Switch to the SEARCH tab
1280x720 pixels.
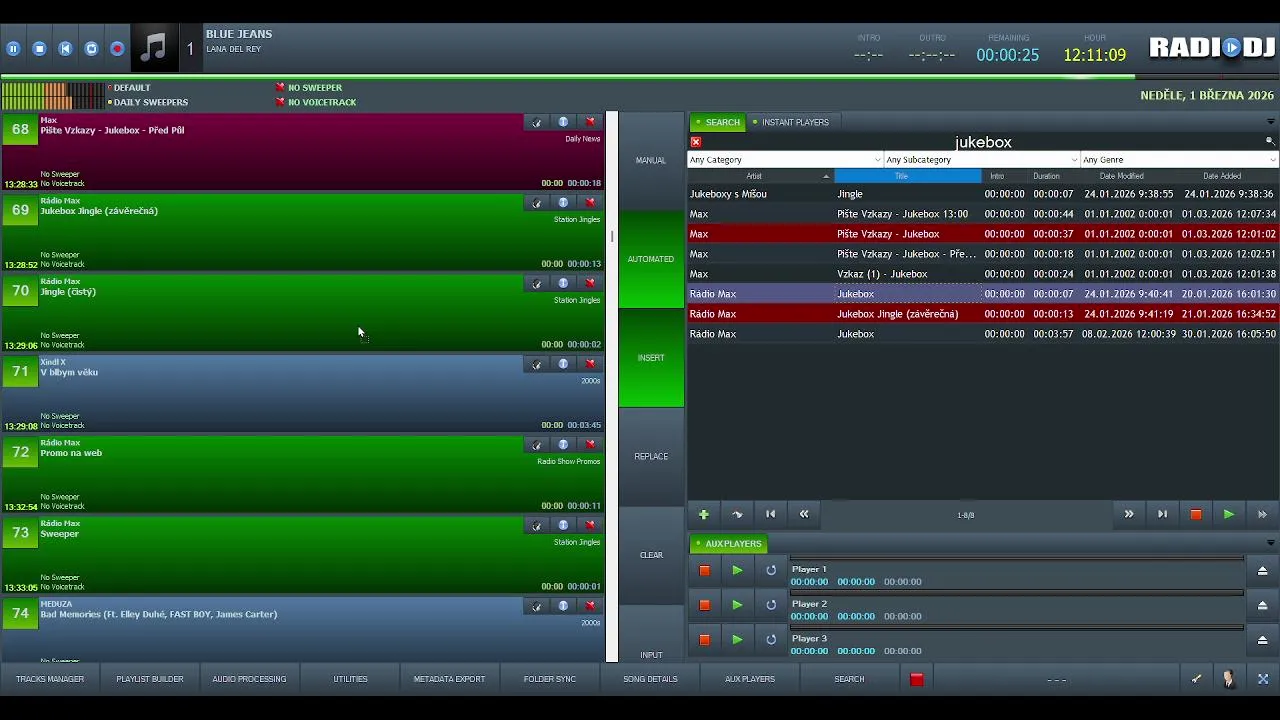[x=718, y=122]
